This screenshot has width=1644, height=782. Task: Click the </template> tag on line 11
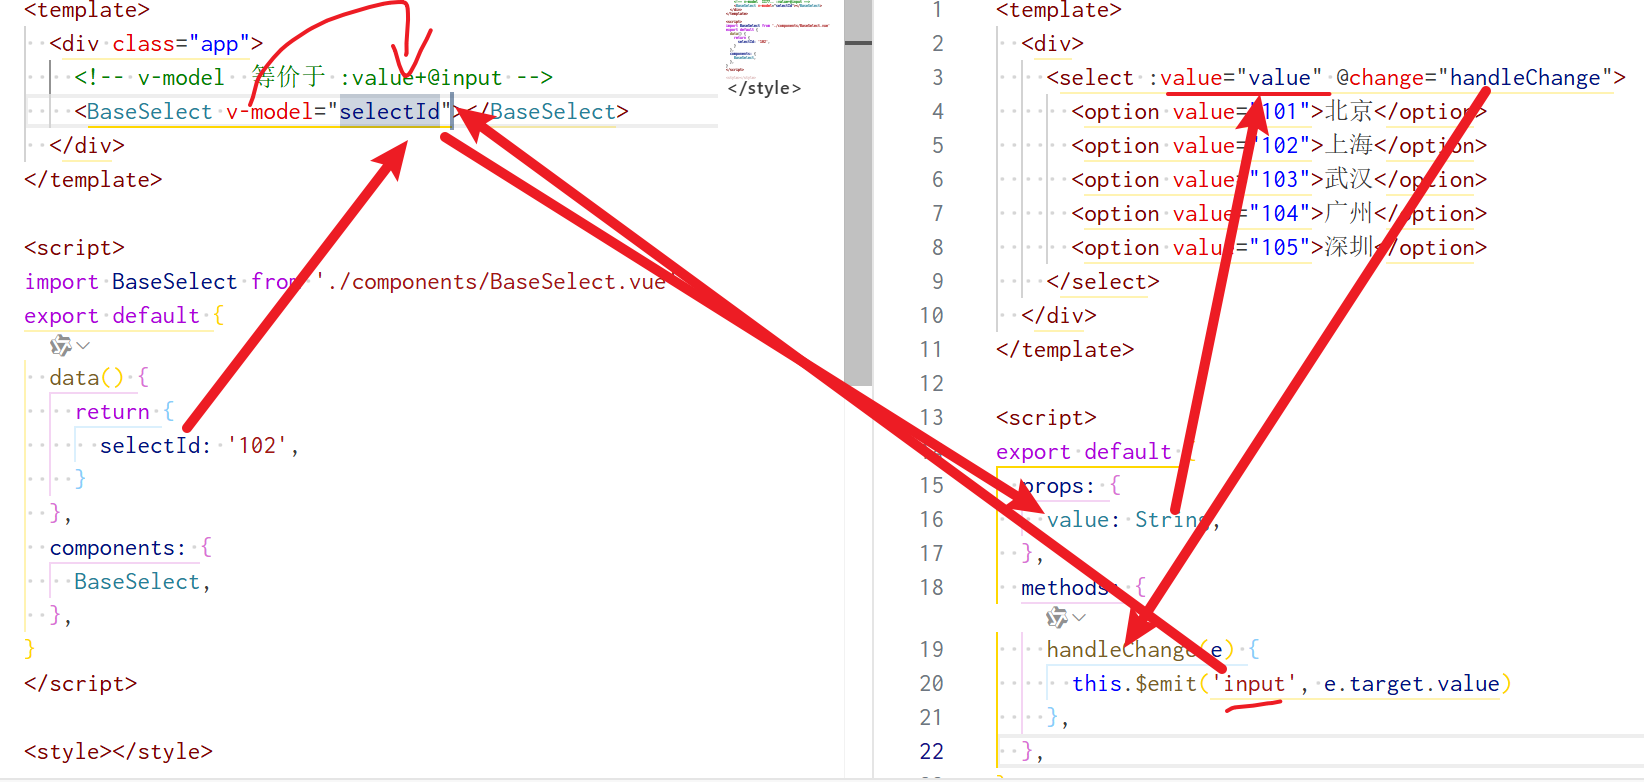[1065, 349]
